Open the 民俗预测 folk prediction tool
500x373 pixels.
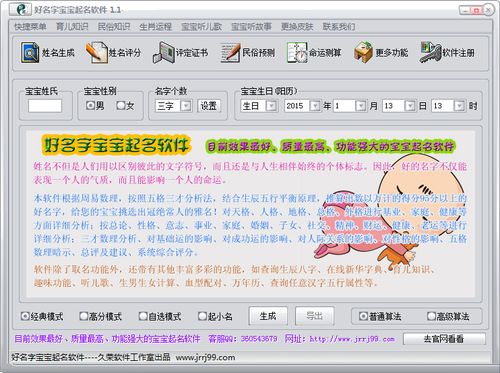(248, 53)
